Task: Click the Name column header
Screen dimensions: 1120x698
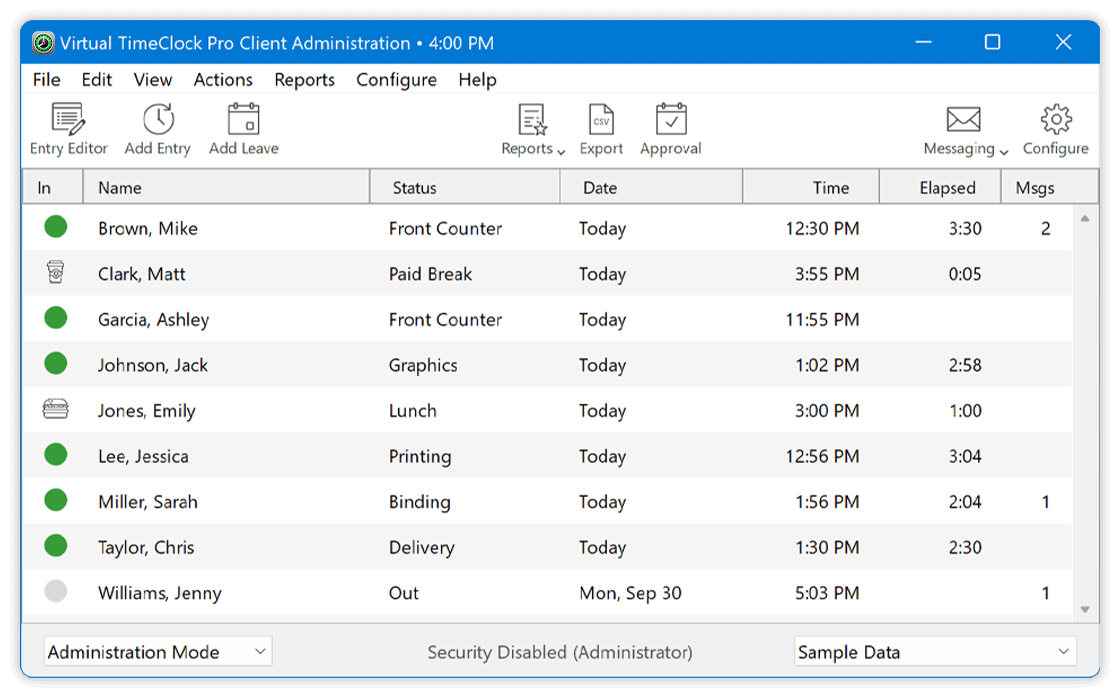Action: click(x=226, y=187)
